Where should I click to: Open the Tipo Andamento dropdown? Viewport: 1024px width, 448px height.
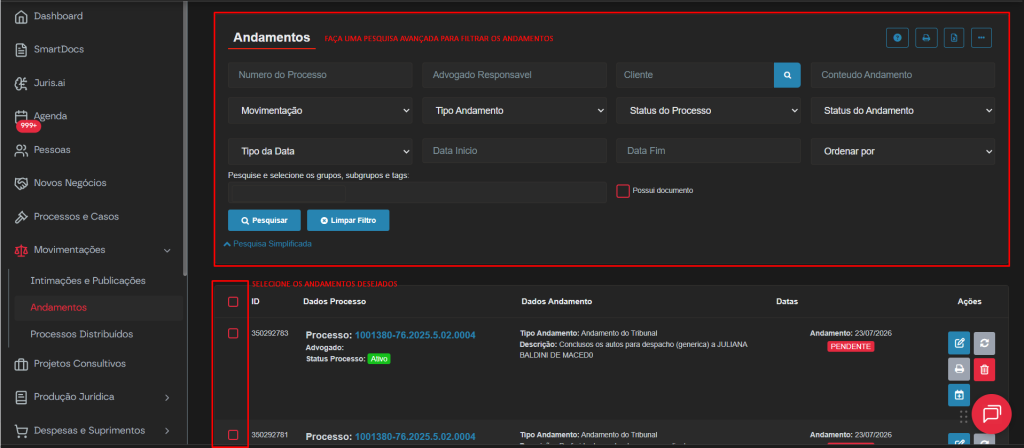(515, 111)
